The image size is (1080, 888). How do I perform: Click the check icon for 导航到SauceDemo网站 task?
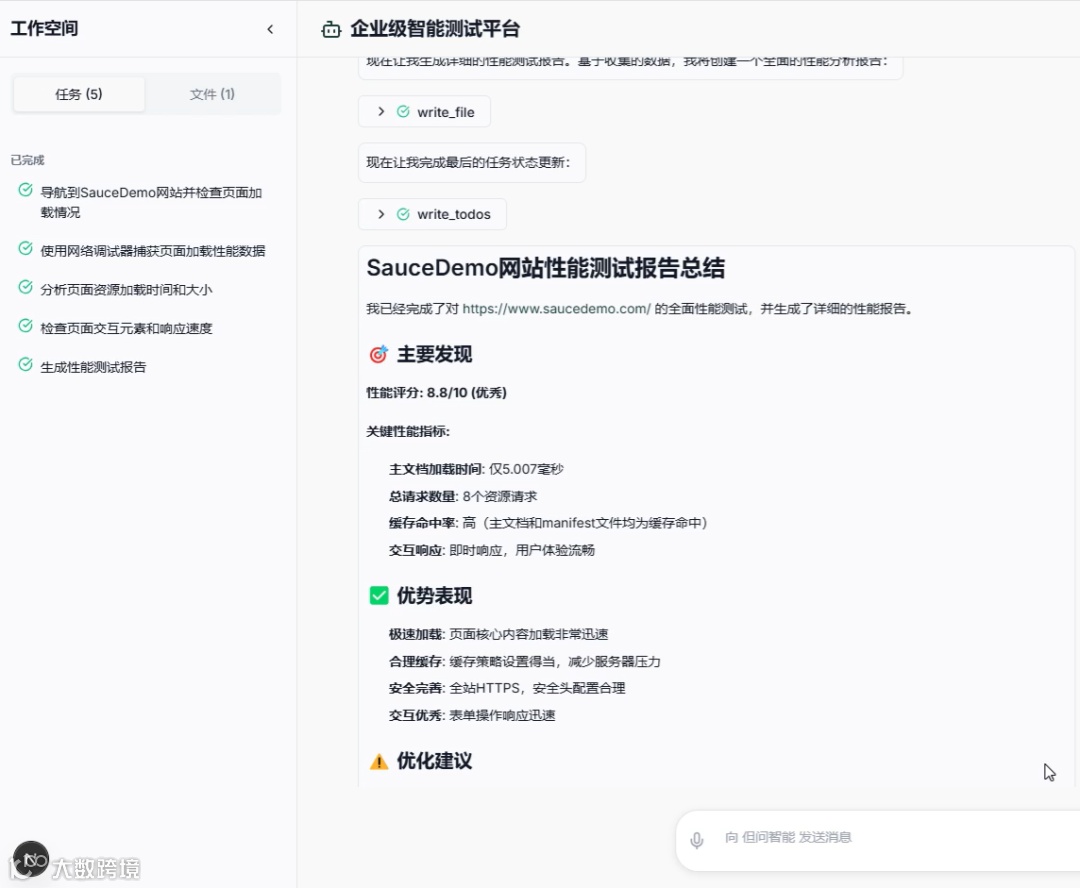point(25,189)
